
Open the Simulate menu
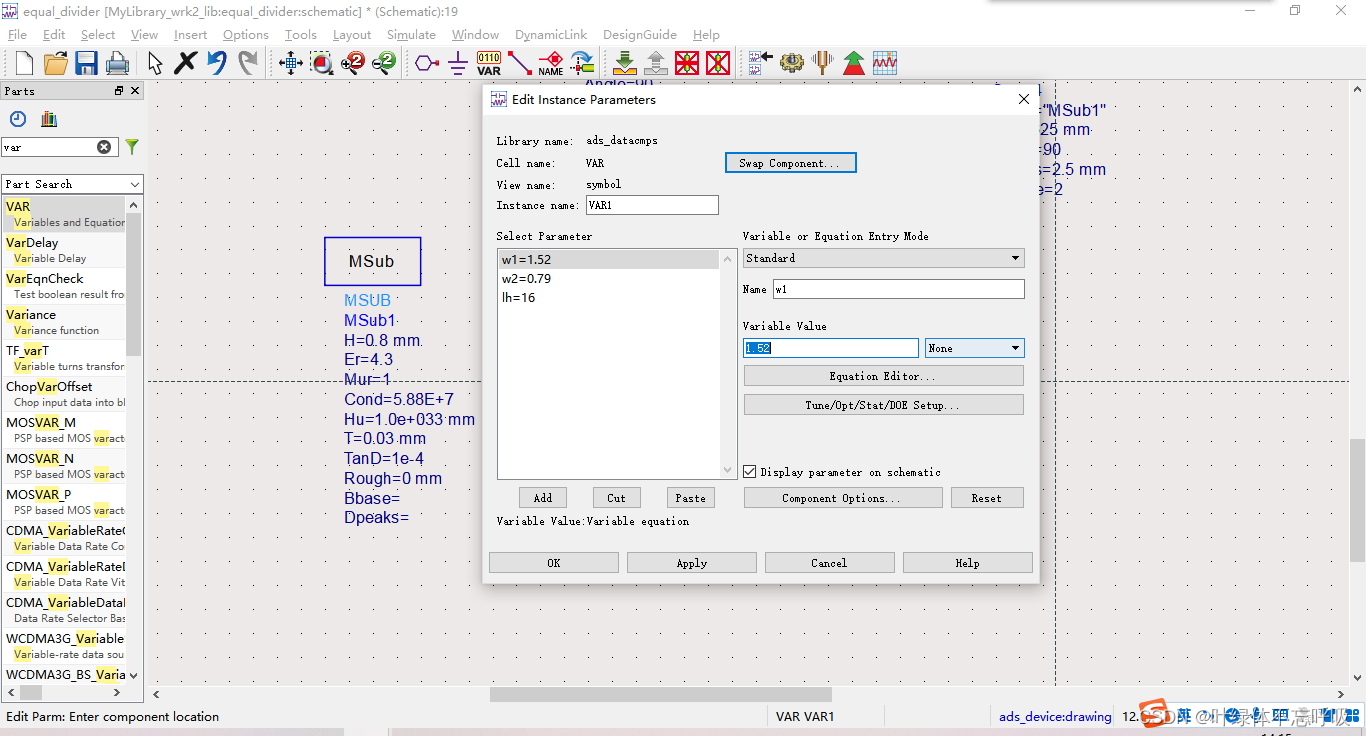coord(411,35)
